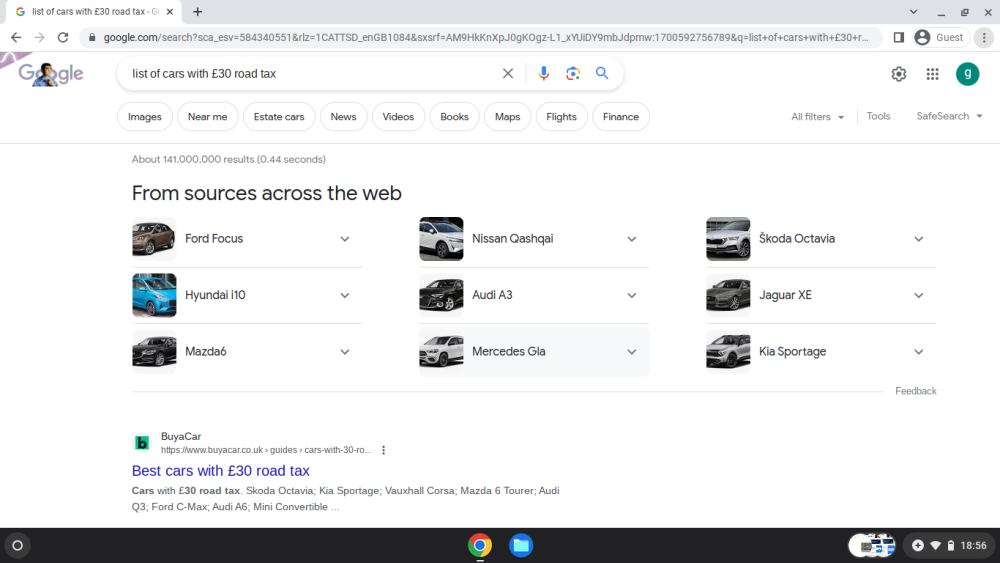1000x563 pixels.
Task: Open Best cars with £30 road tax
Action: 221,471
